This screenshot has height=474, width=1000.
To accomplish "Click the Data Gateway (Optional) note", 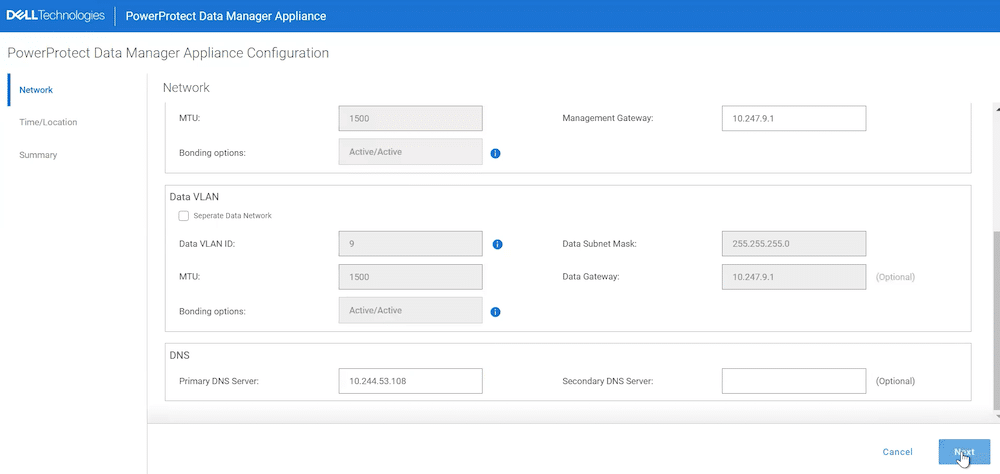I will coord(895,277).
